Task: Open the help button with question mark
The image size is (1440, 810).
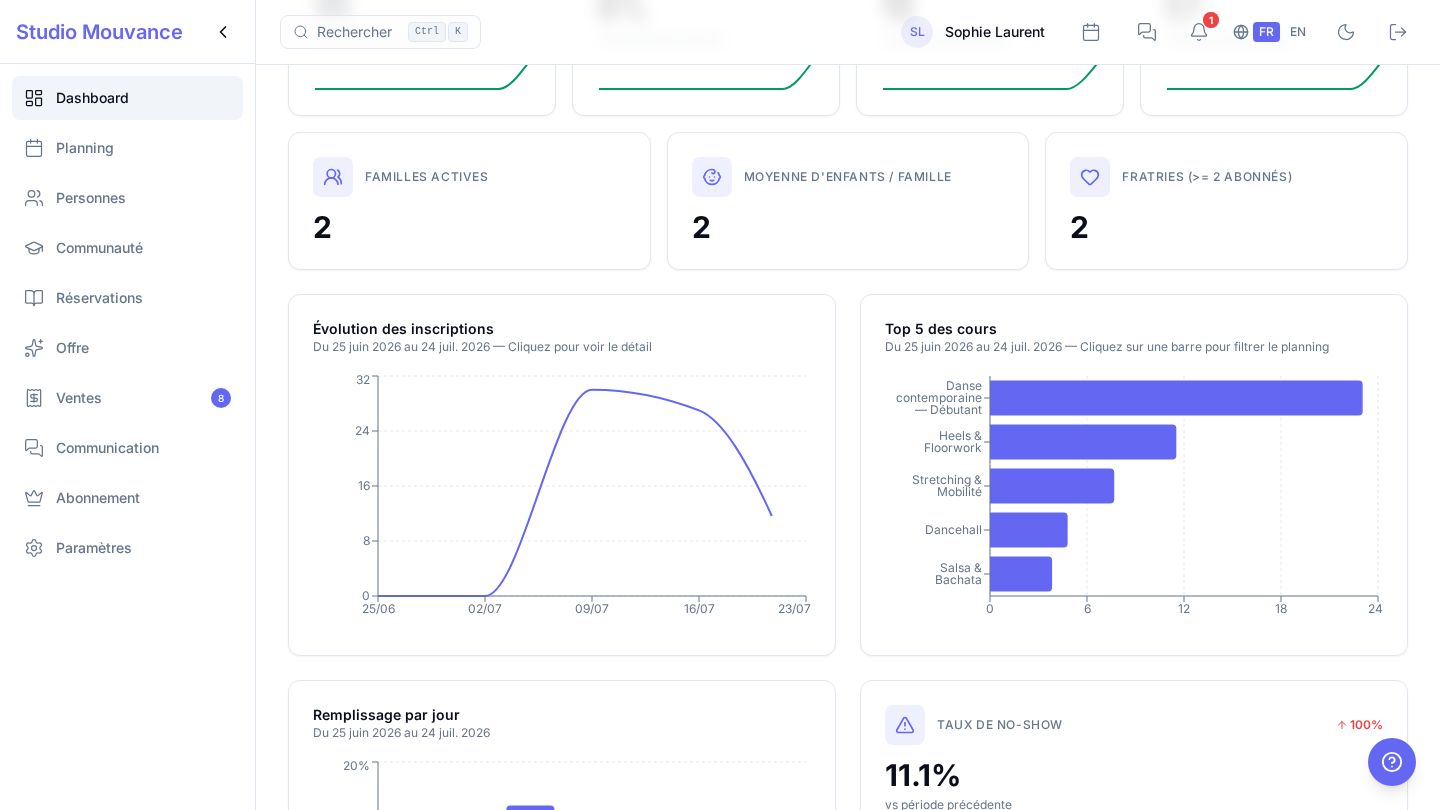Action: (x=1392, y=762)
